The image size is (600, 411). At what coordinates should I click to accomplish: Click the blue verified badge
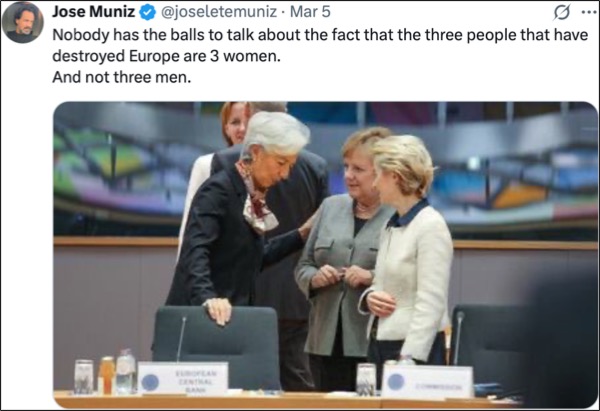tap(147, 13)
